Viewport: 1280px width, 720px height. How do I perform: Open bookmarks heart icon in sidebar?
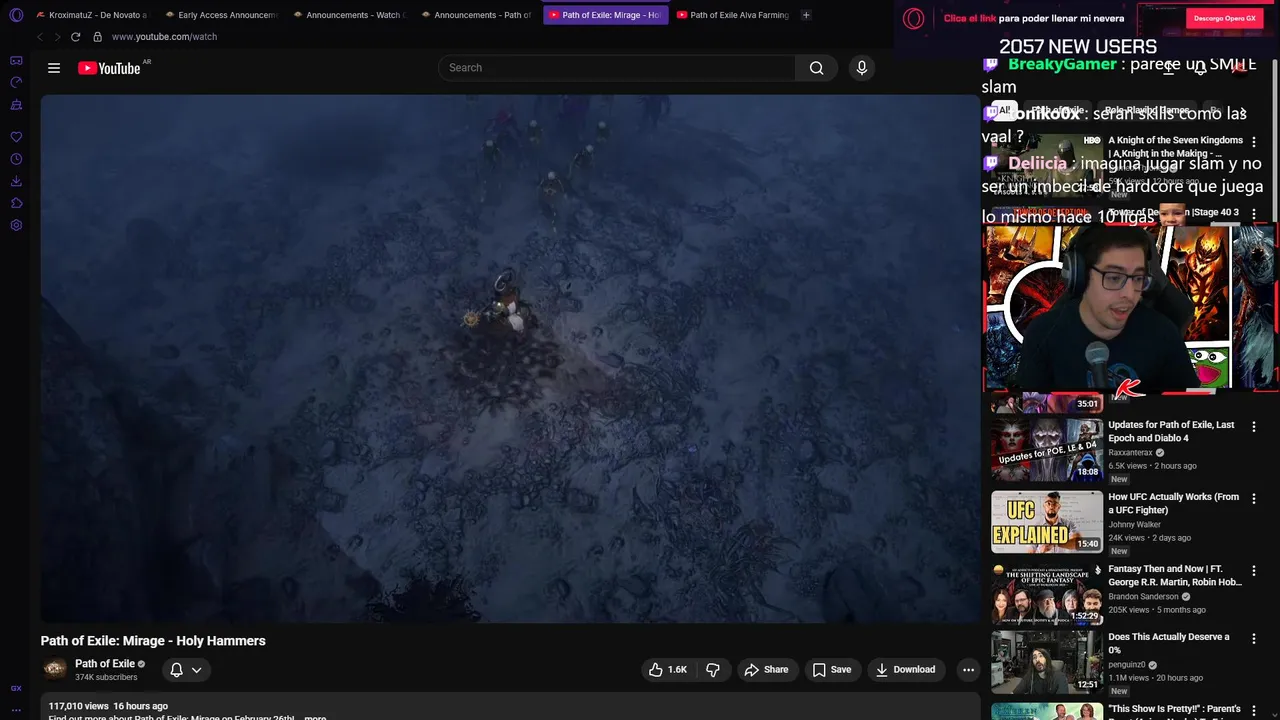16,137
